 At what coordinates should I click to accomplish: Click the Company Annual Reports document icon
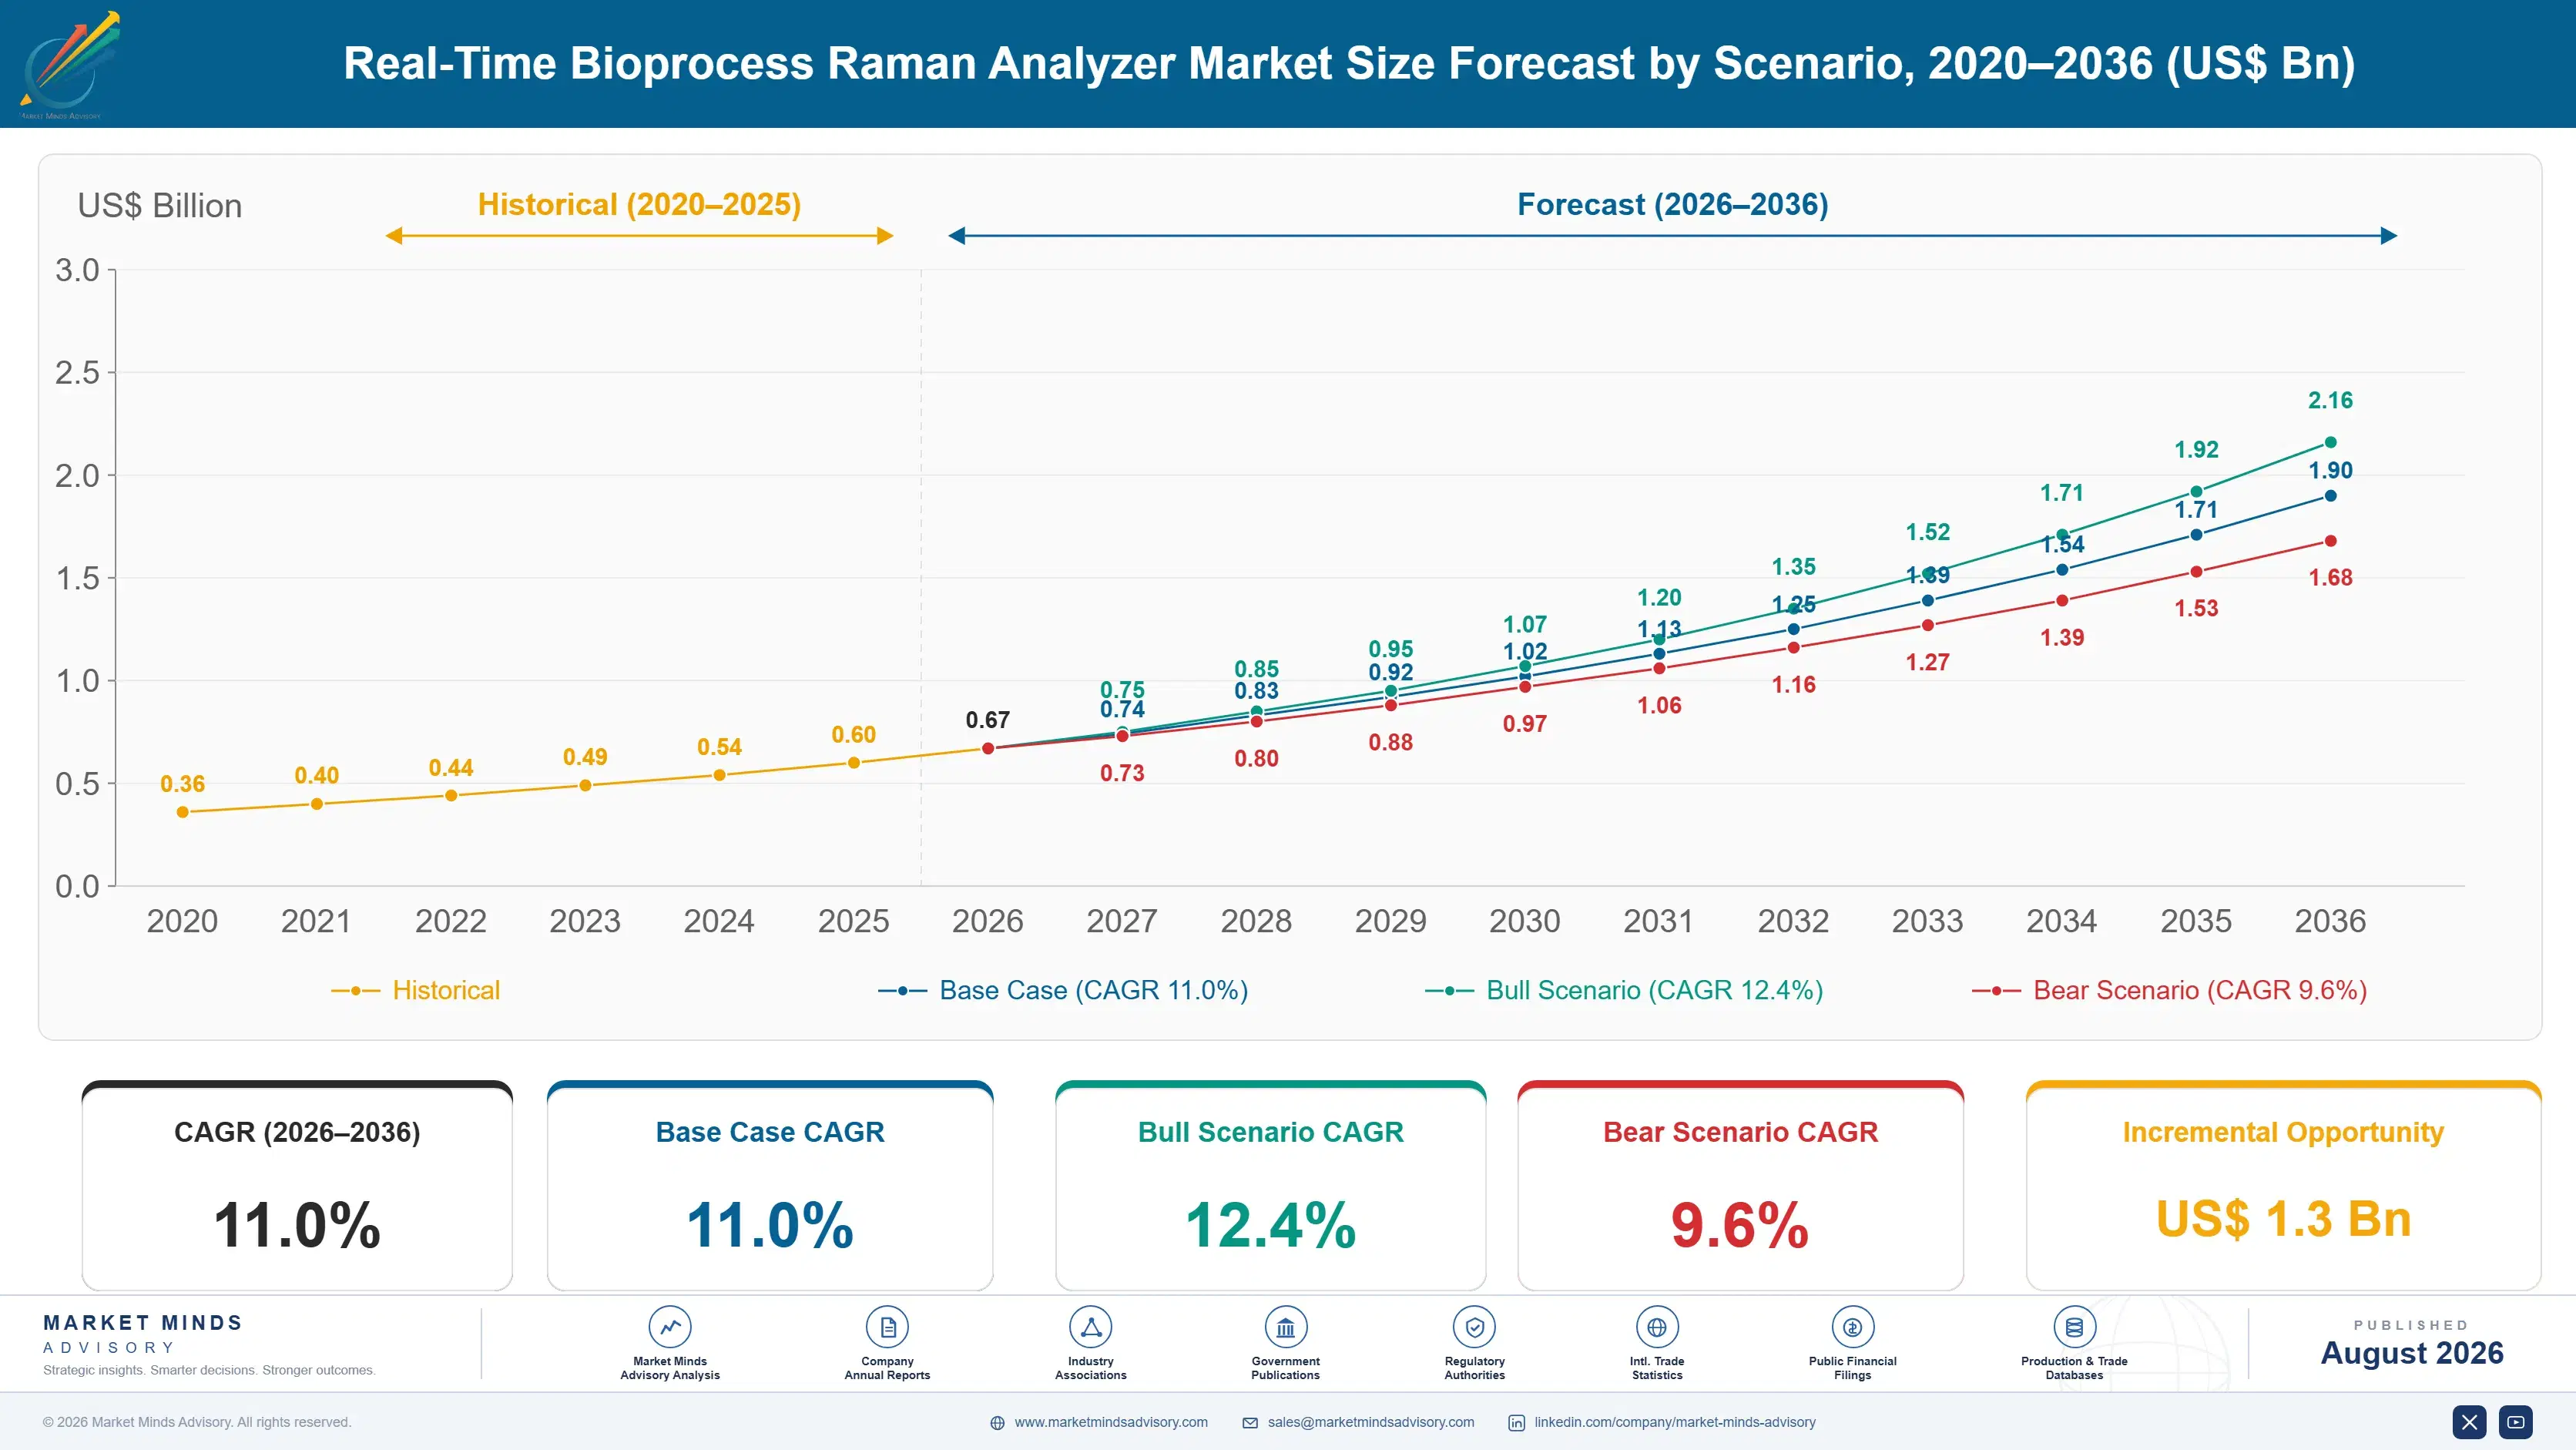(x=887, y=1327)
